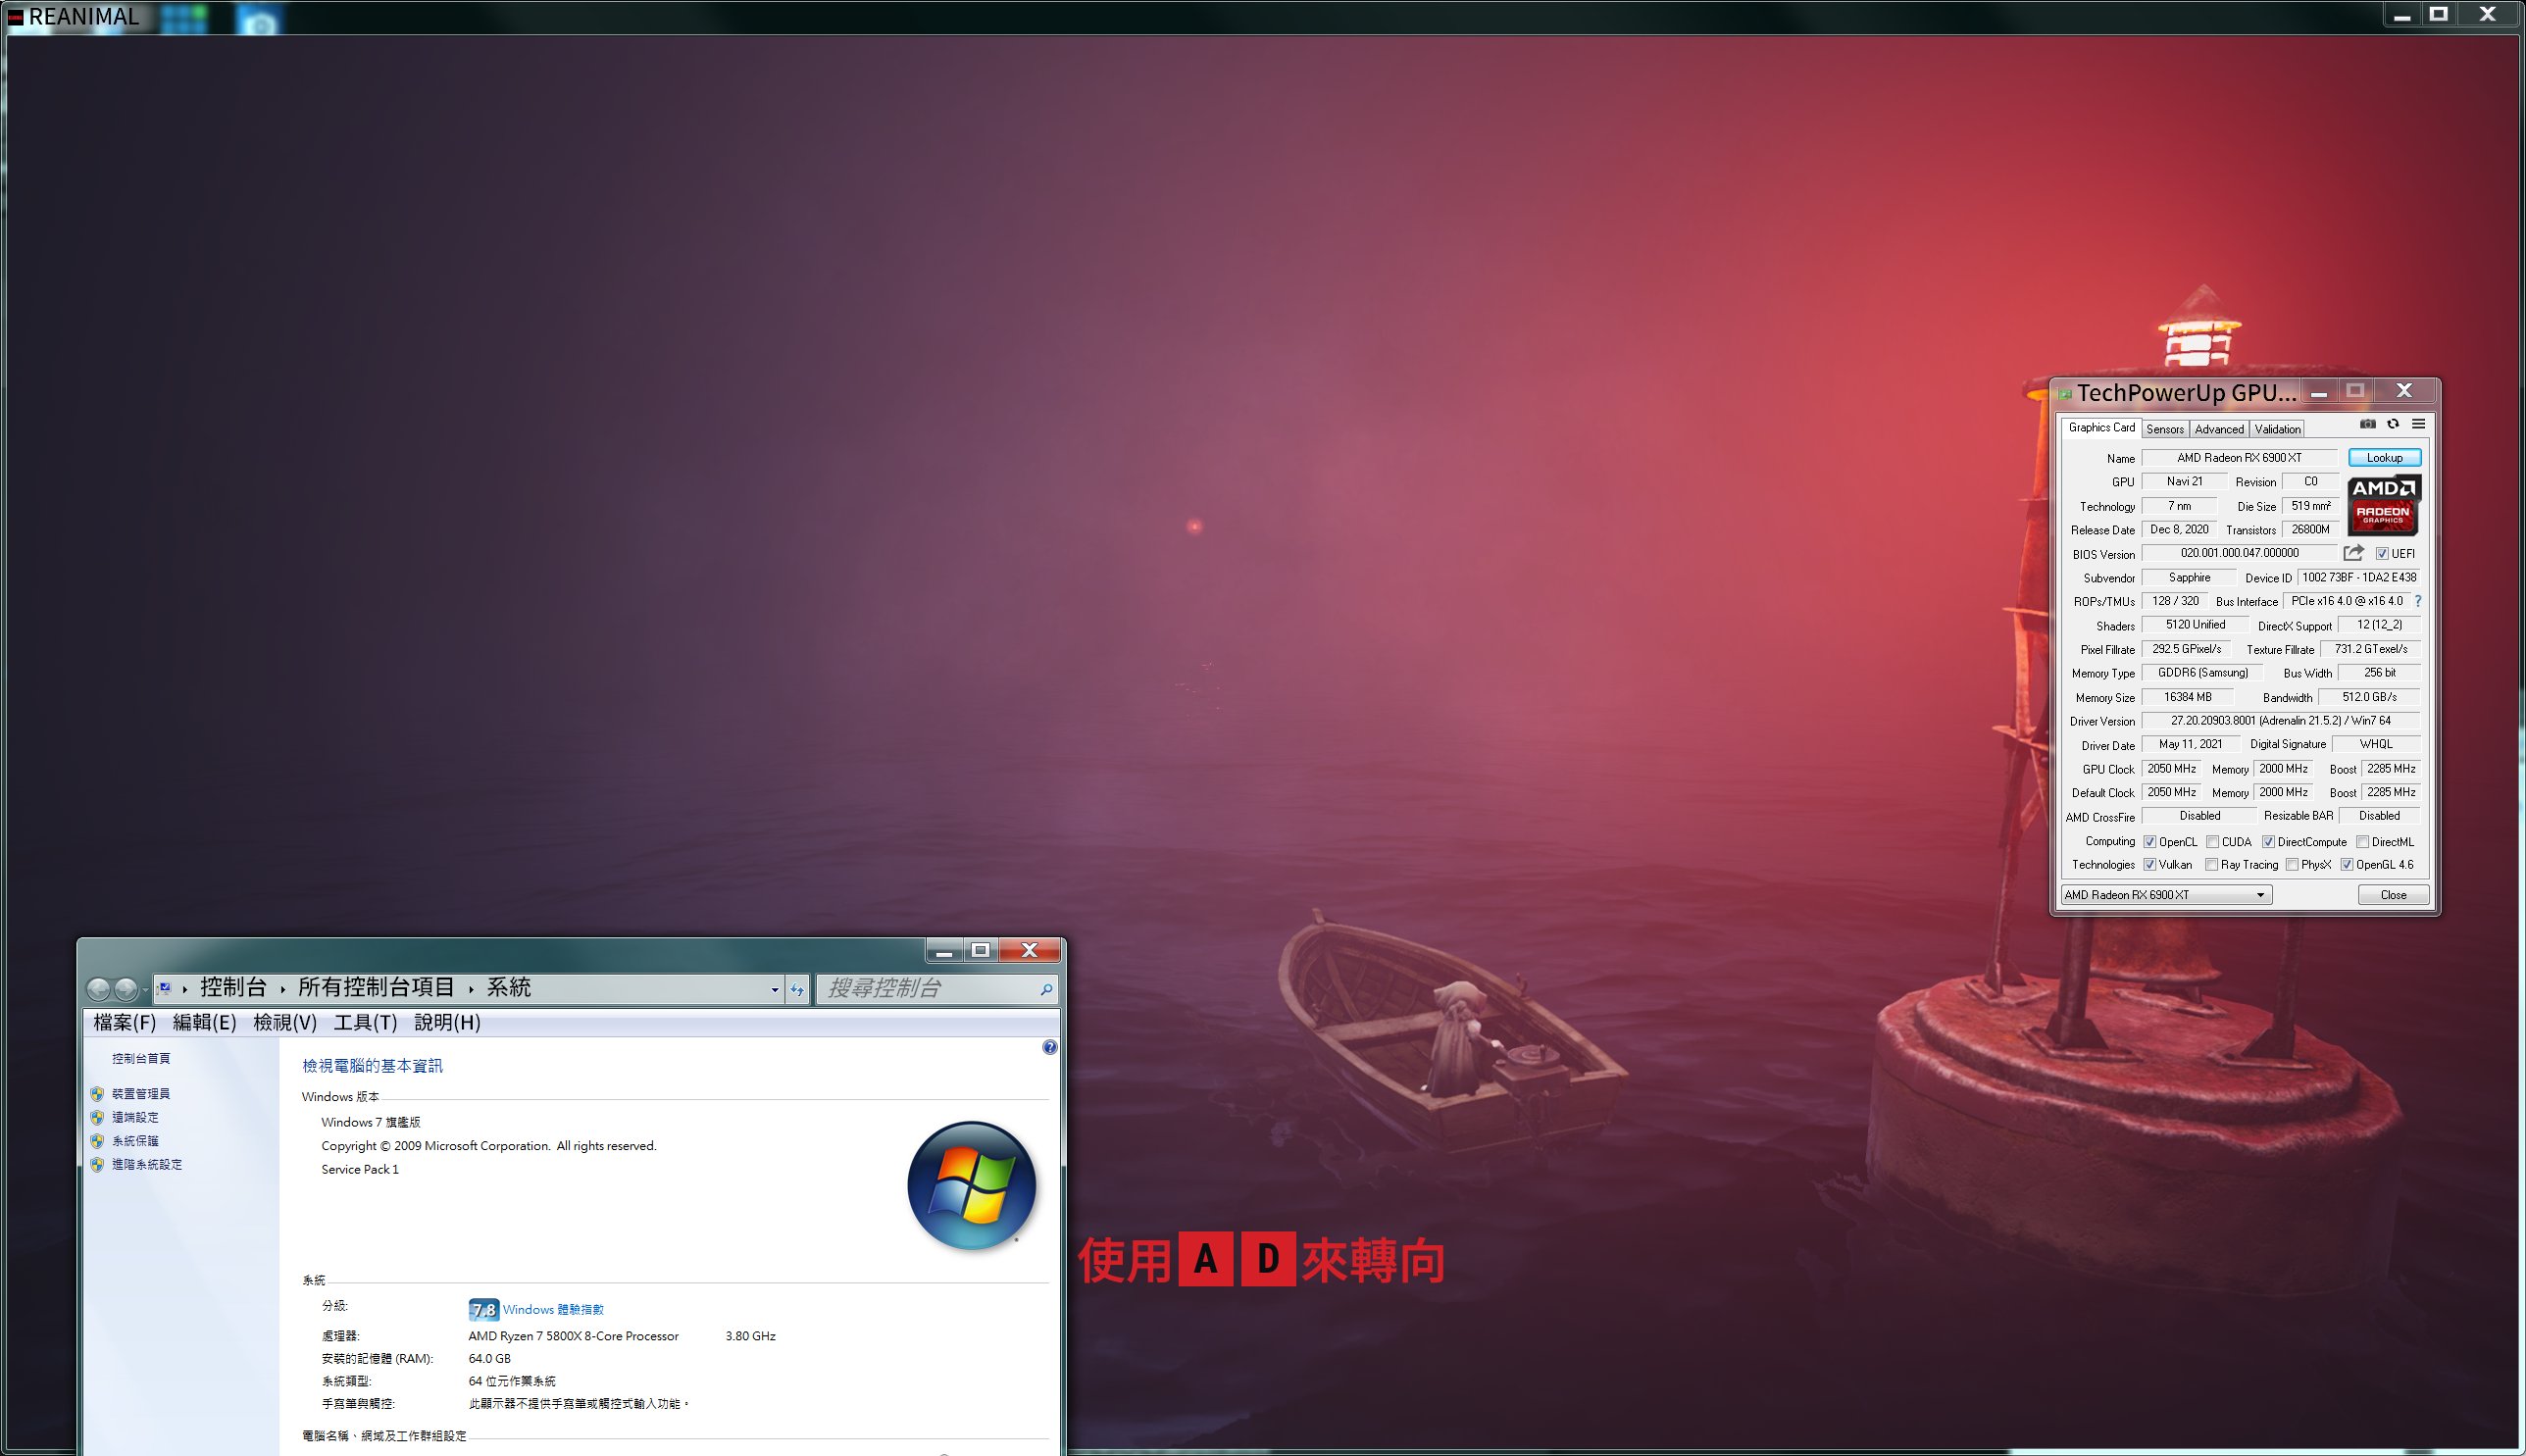This screenshot has width=2526, height=1456.
Task: Switch to the Sensors tab
Action: (x=2164, y=429)
